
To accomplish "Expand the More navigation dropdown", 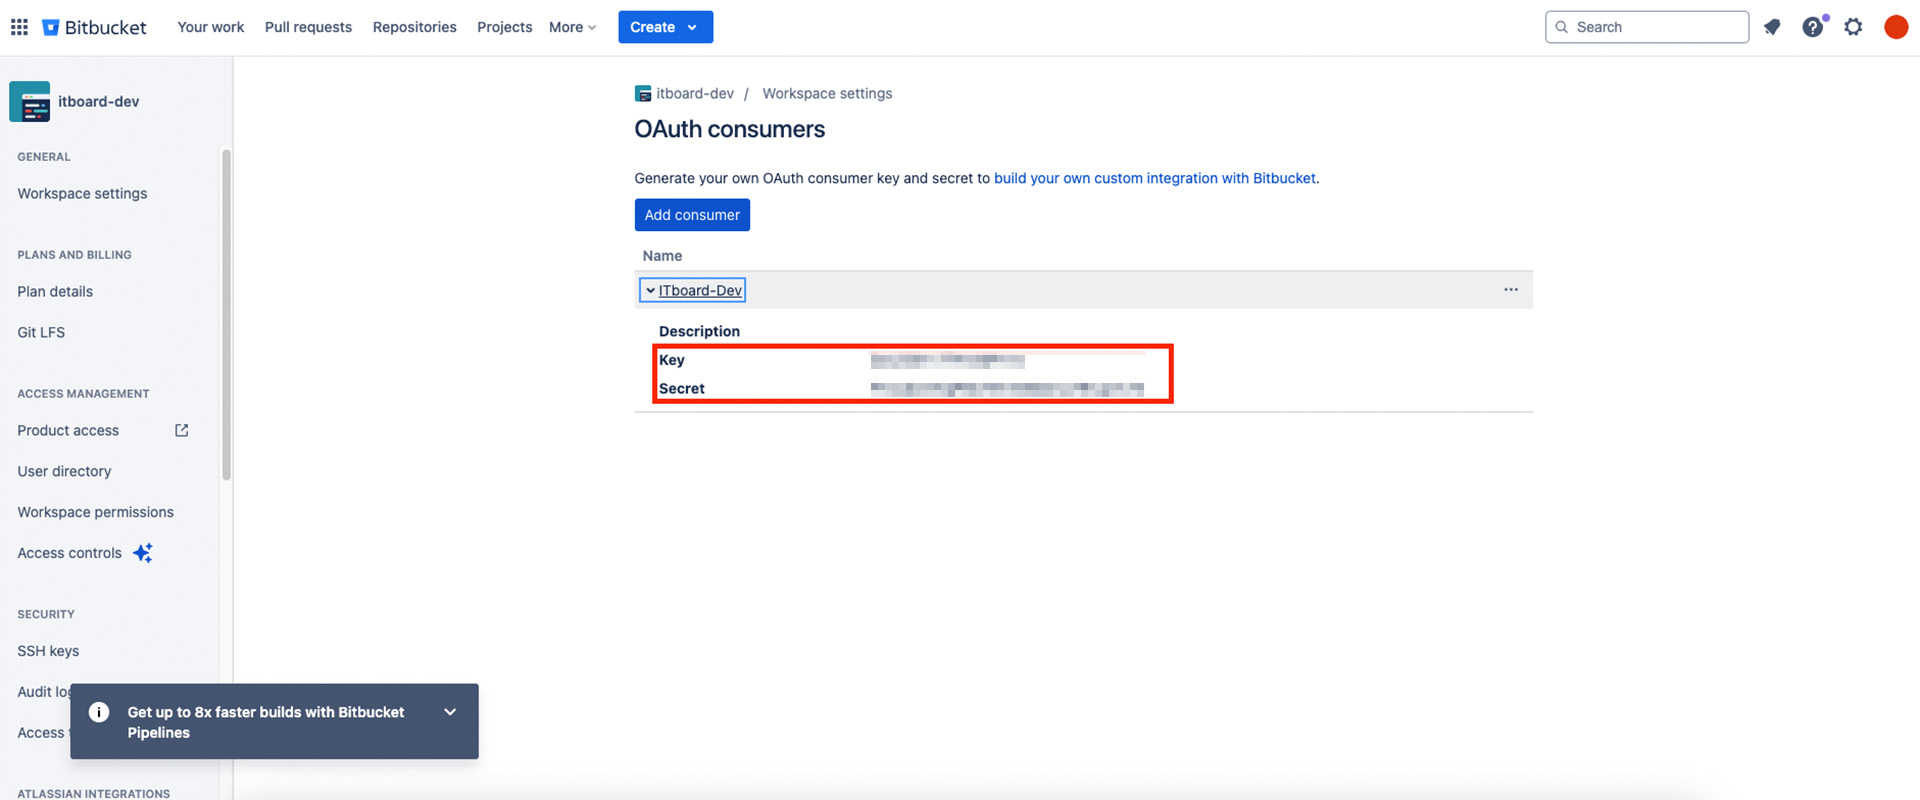I will click(x=572, y=27).
